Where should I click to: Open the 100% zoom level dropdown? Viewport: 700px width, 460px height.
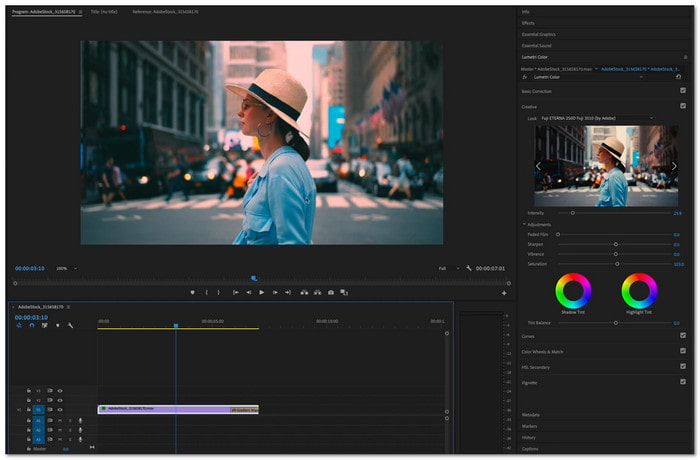click(67, 268)
